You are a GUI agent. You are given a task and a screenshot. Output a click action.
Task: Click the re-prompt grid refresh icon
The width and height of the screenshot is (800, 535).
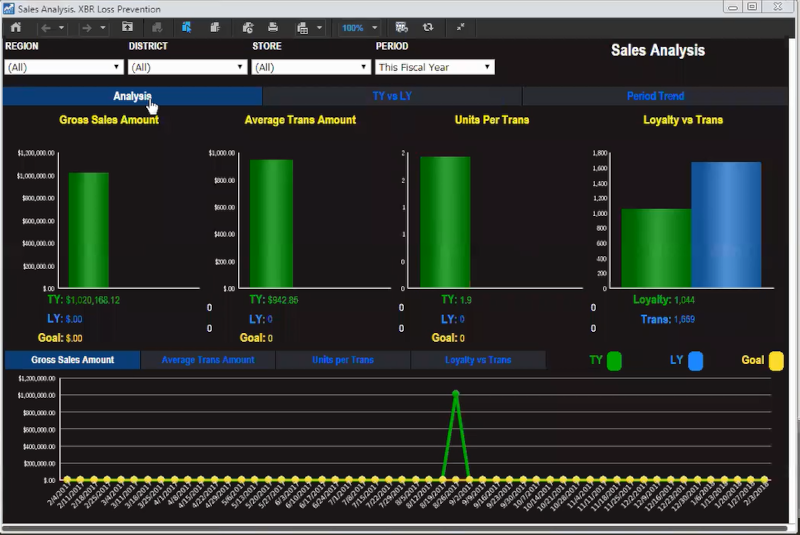pyautogui.click(x=402, y=28)
